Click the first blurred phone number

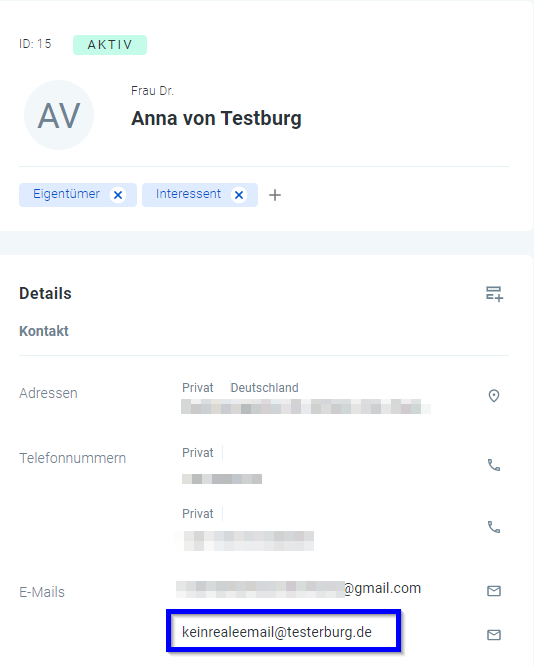(x=222, y=479)
